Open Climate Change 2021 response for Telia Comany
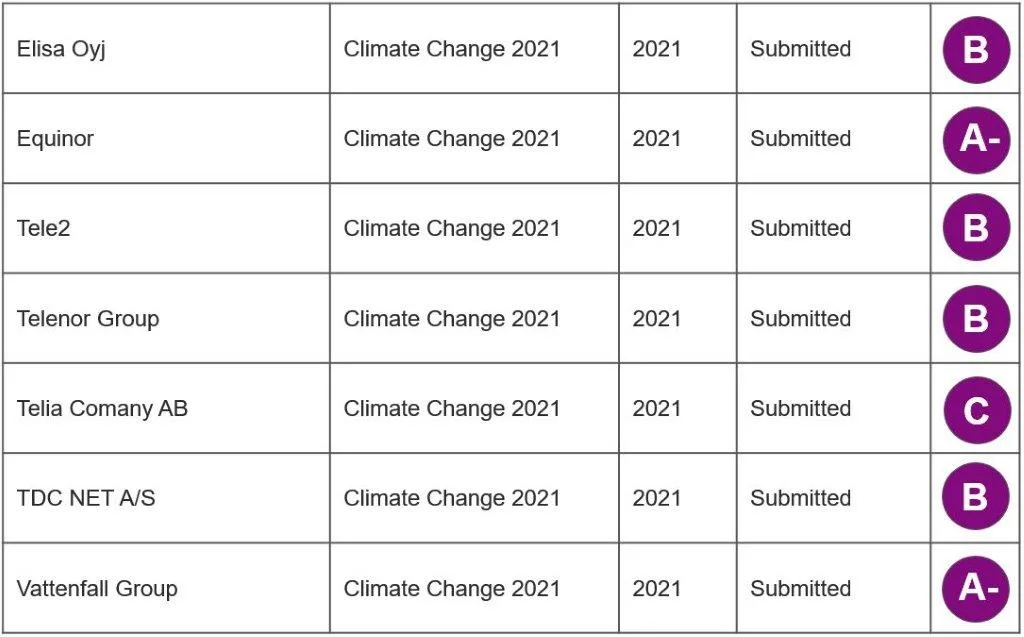This screenshot has width=1024, height=637. click(x=452, y=408)
